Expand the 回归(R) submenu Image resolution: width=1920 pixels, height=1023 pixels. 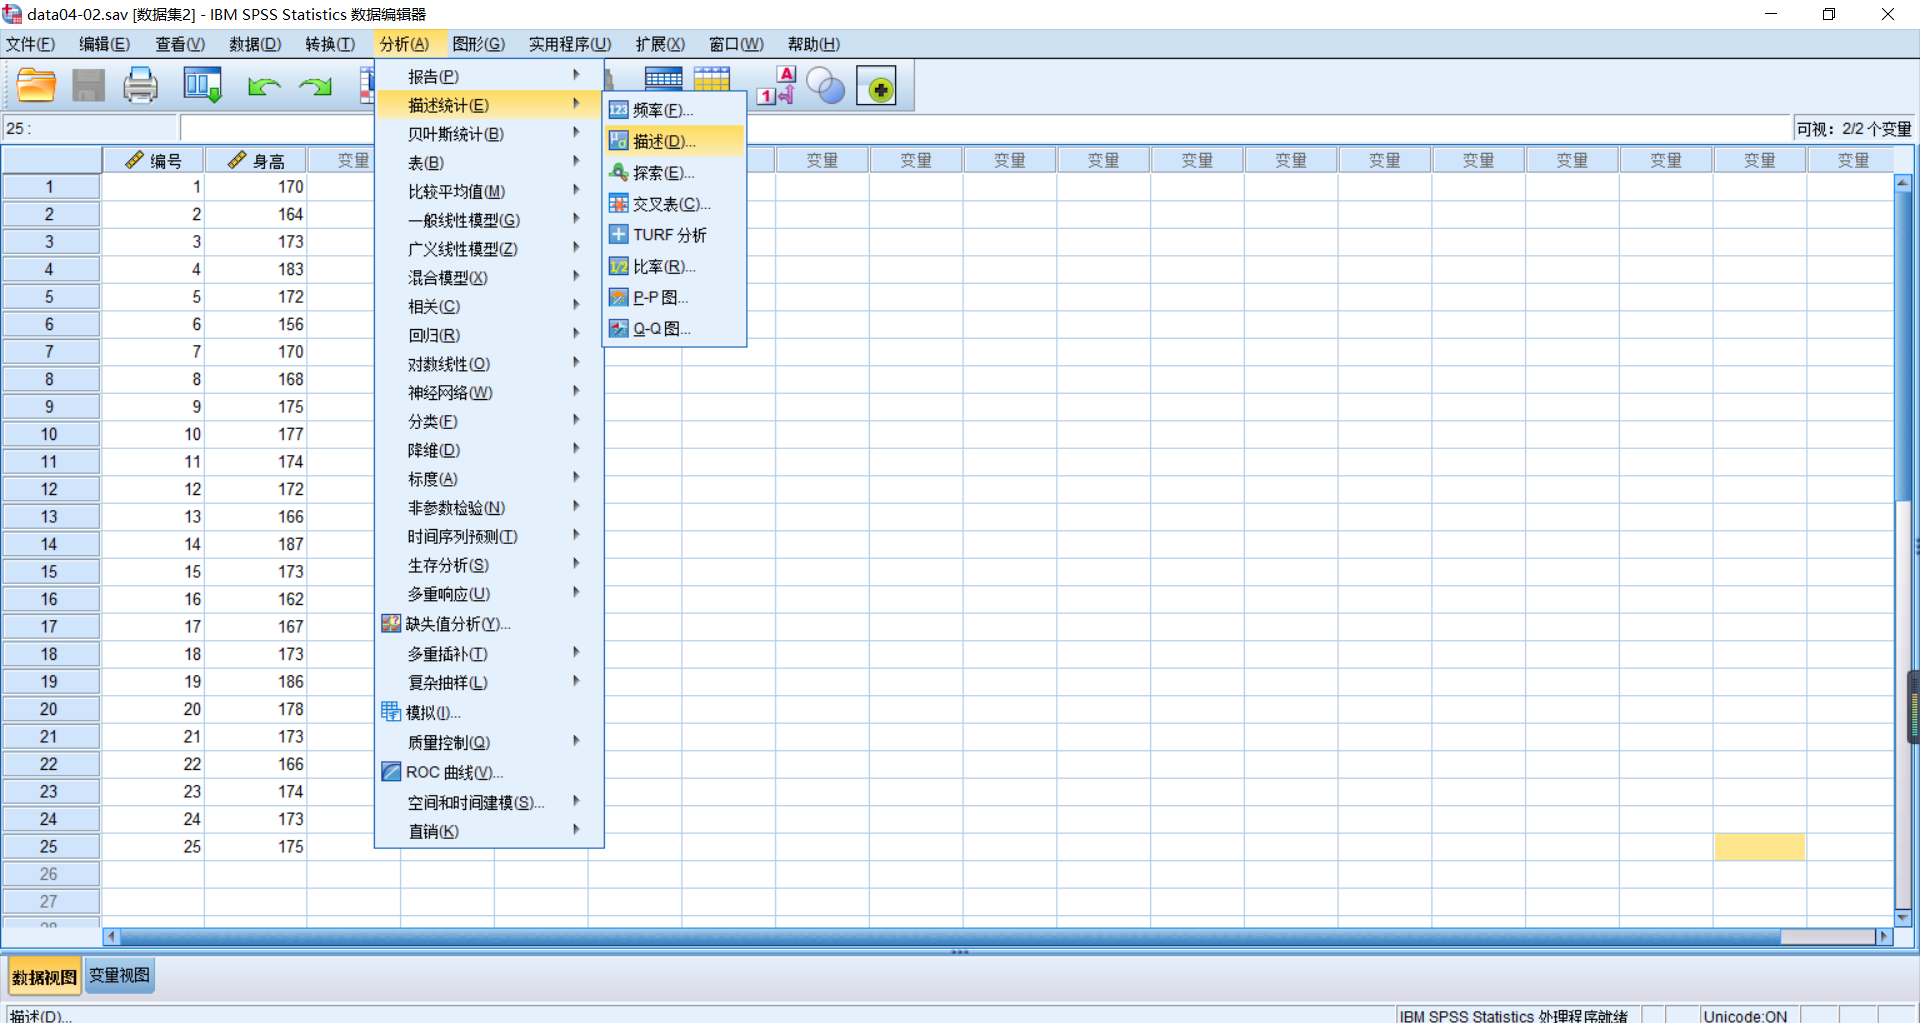489,336
